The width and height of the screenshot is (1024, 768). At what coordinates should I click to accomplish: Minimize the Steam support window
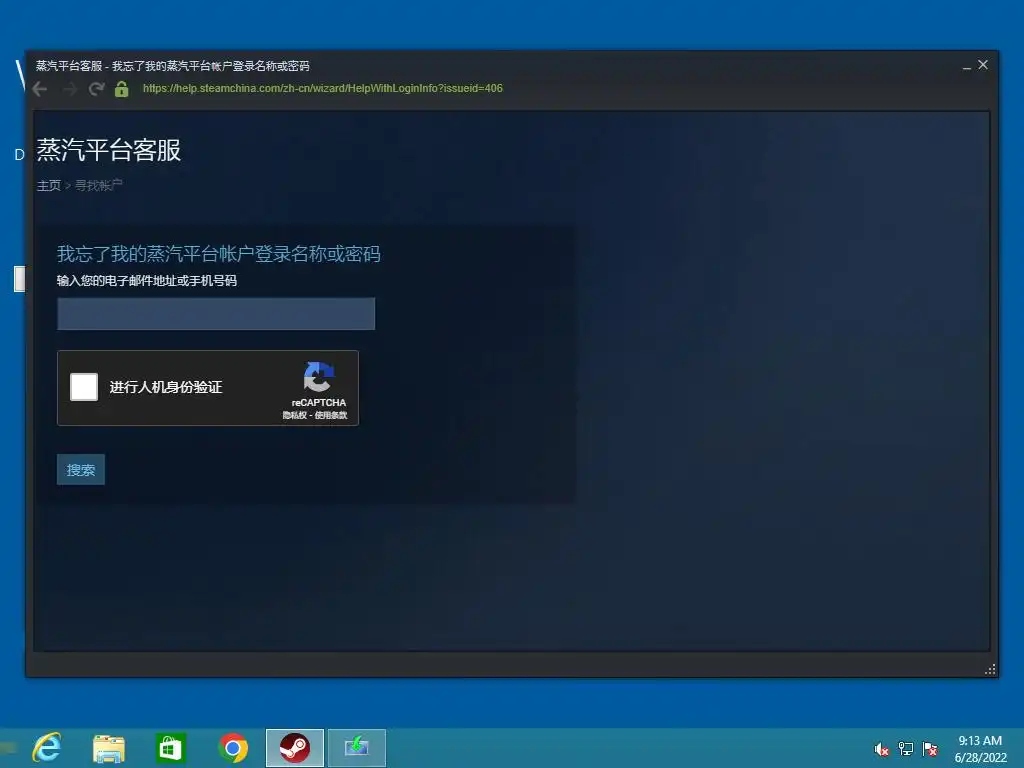967,65
